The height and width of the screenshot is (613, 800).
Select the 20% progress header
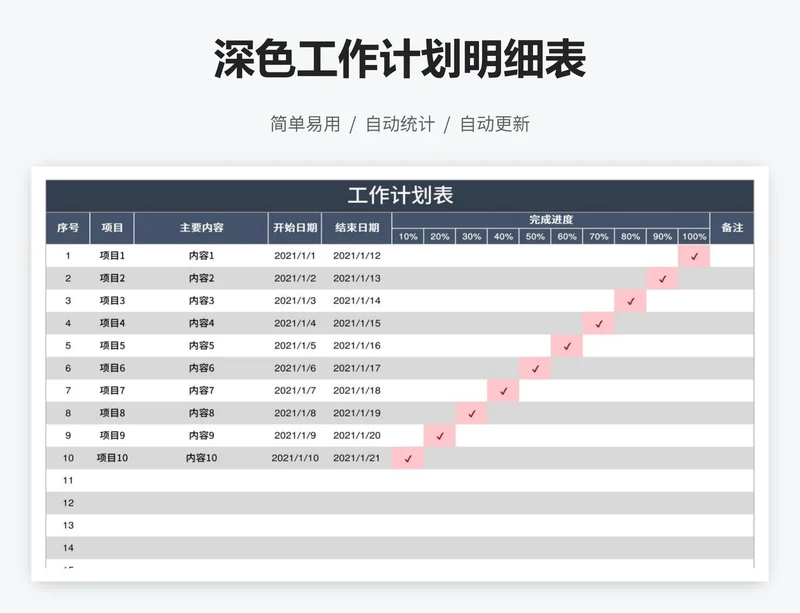click(439, 236)
